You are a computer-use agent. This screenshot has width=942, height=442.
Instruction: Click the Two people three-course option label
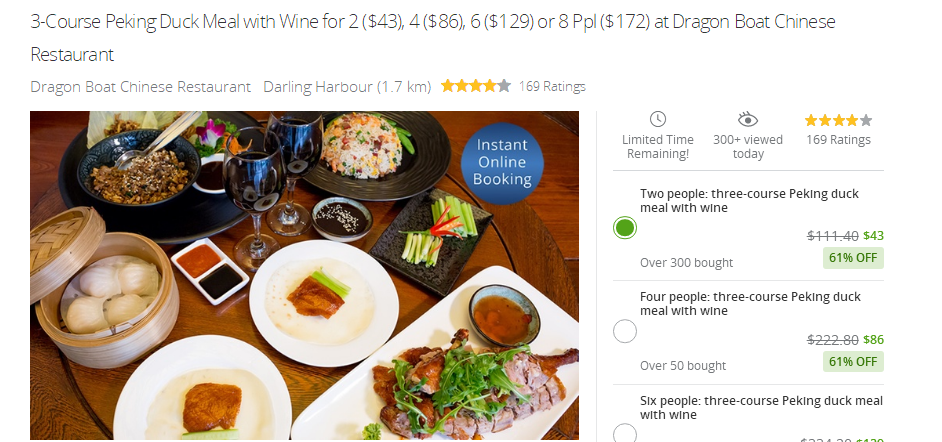point(749,201)
